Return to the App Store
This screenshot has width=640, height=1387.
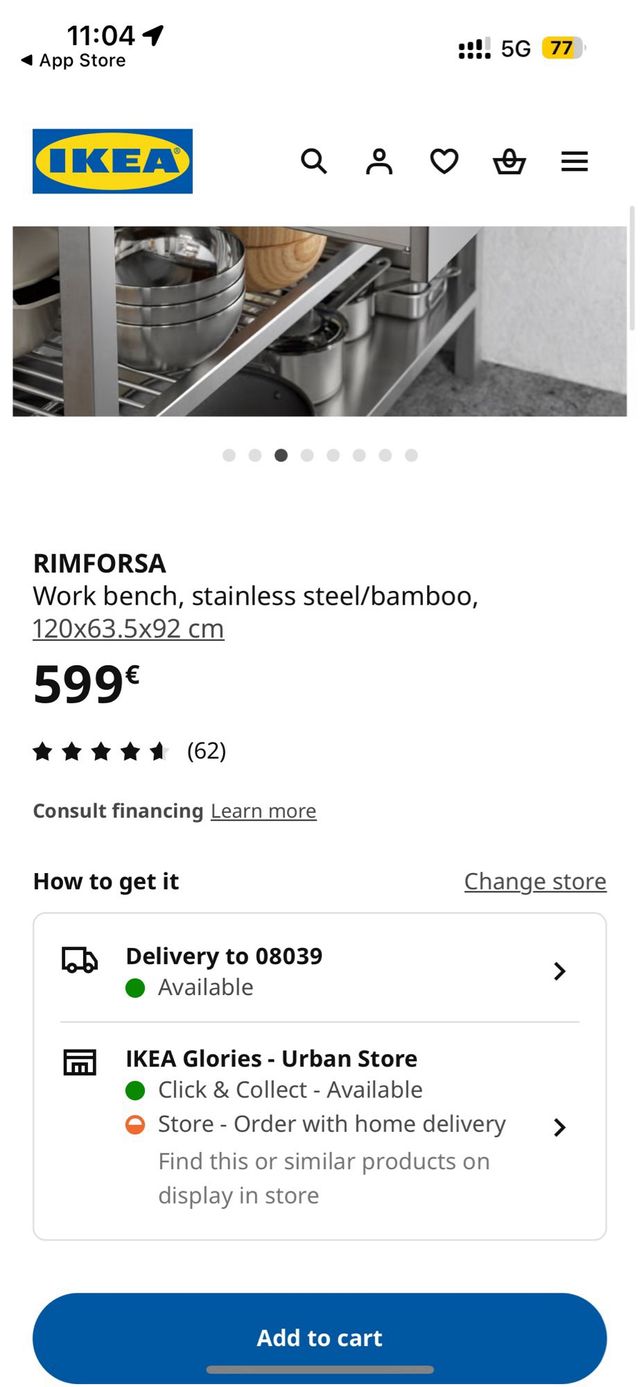click(x=68, y=61)
